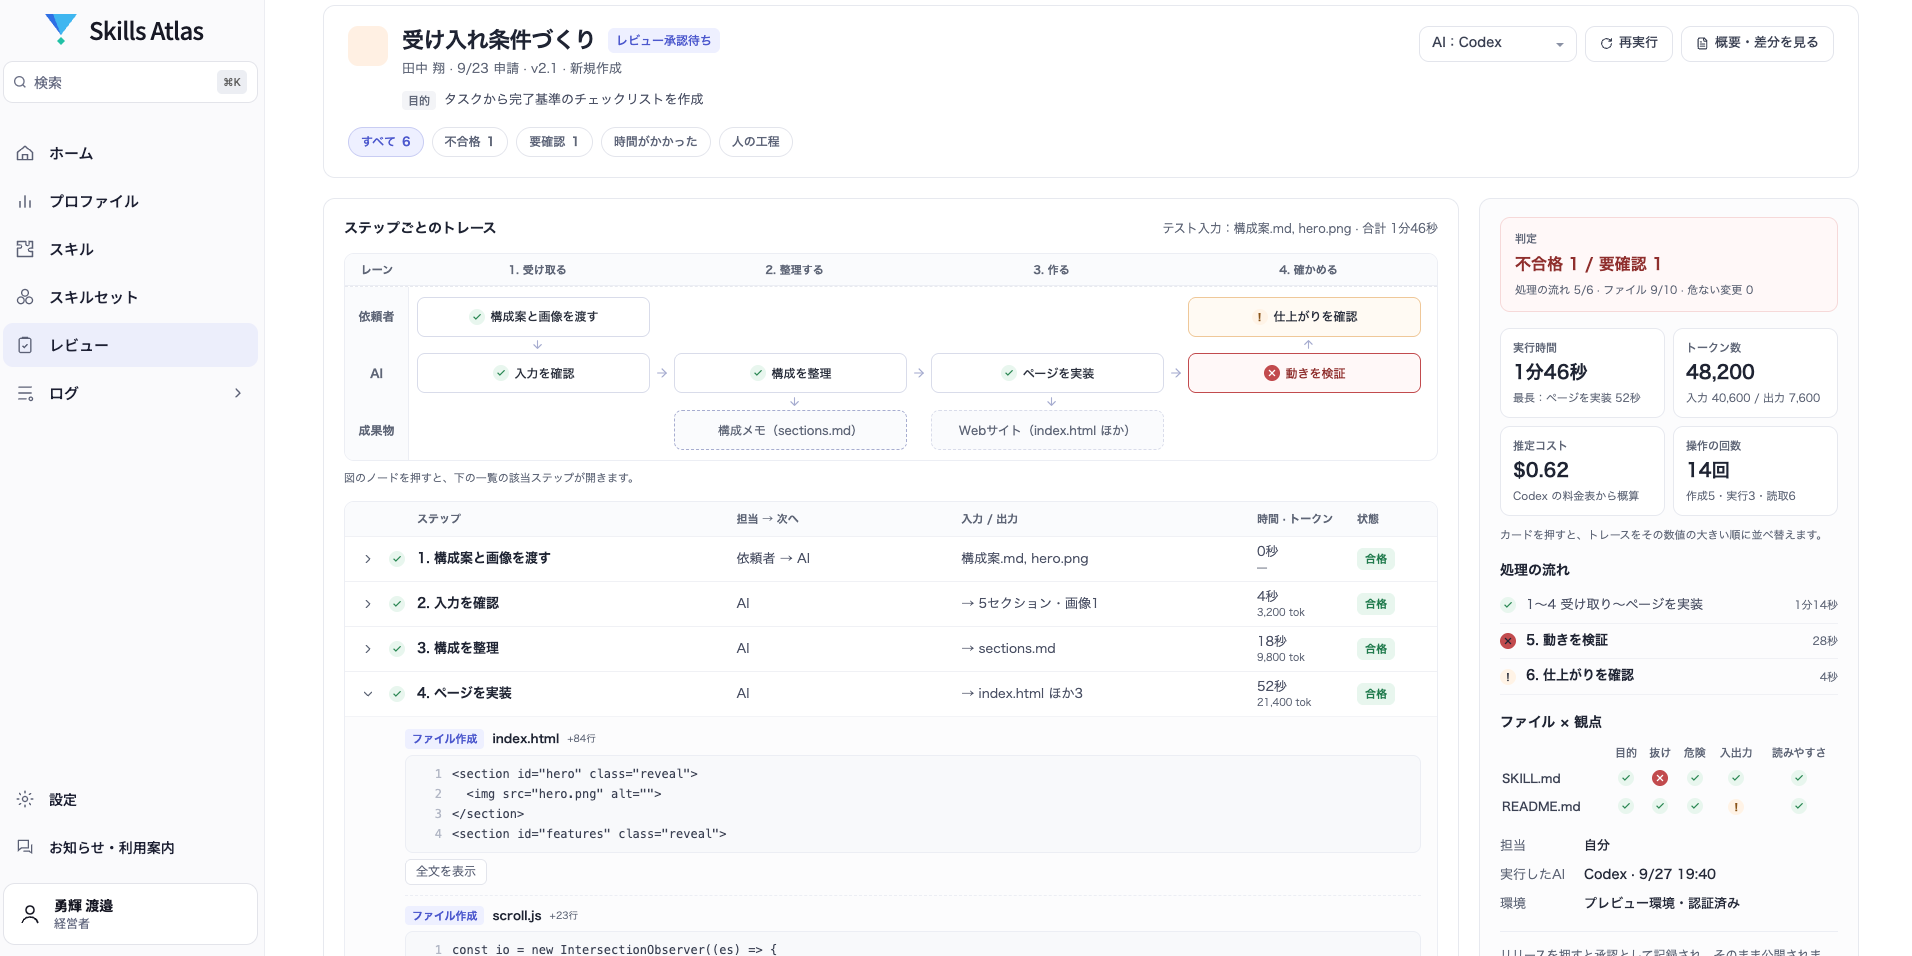1912x956 pixels.
Task: Click the home icon beside ホーム
Action: (26, 153)
